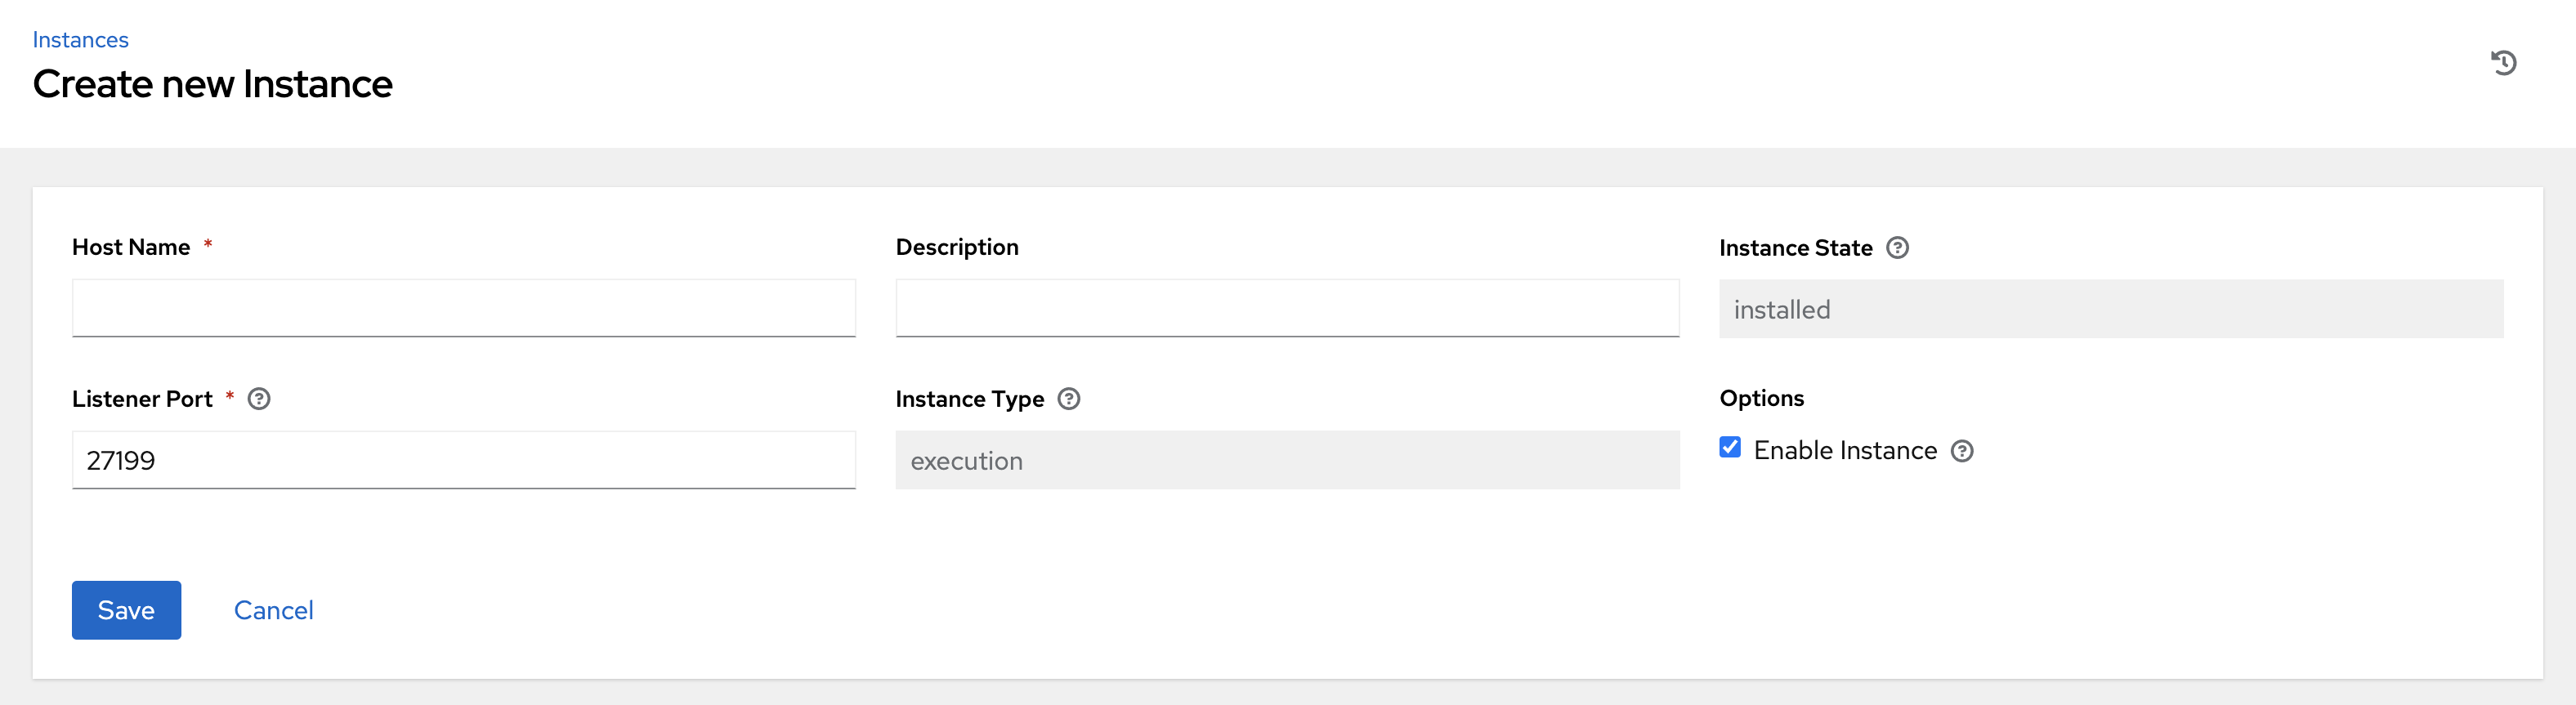2576x705 pixels.
Task: Uncheck the Enable Instance checkbox
Action: tap(1730, 447)
